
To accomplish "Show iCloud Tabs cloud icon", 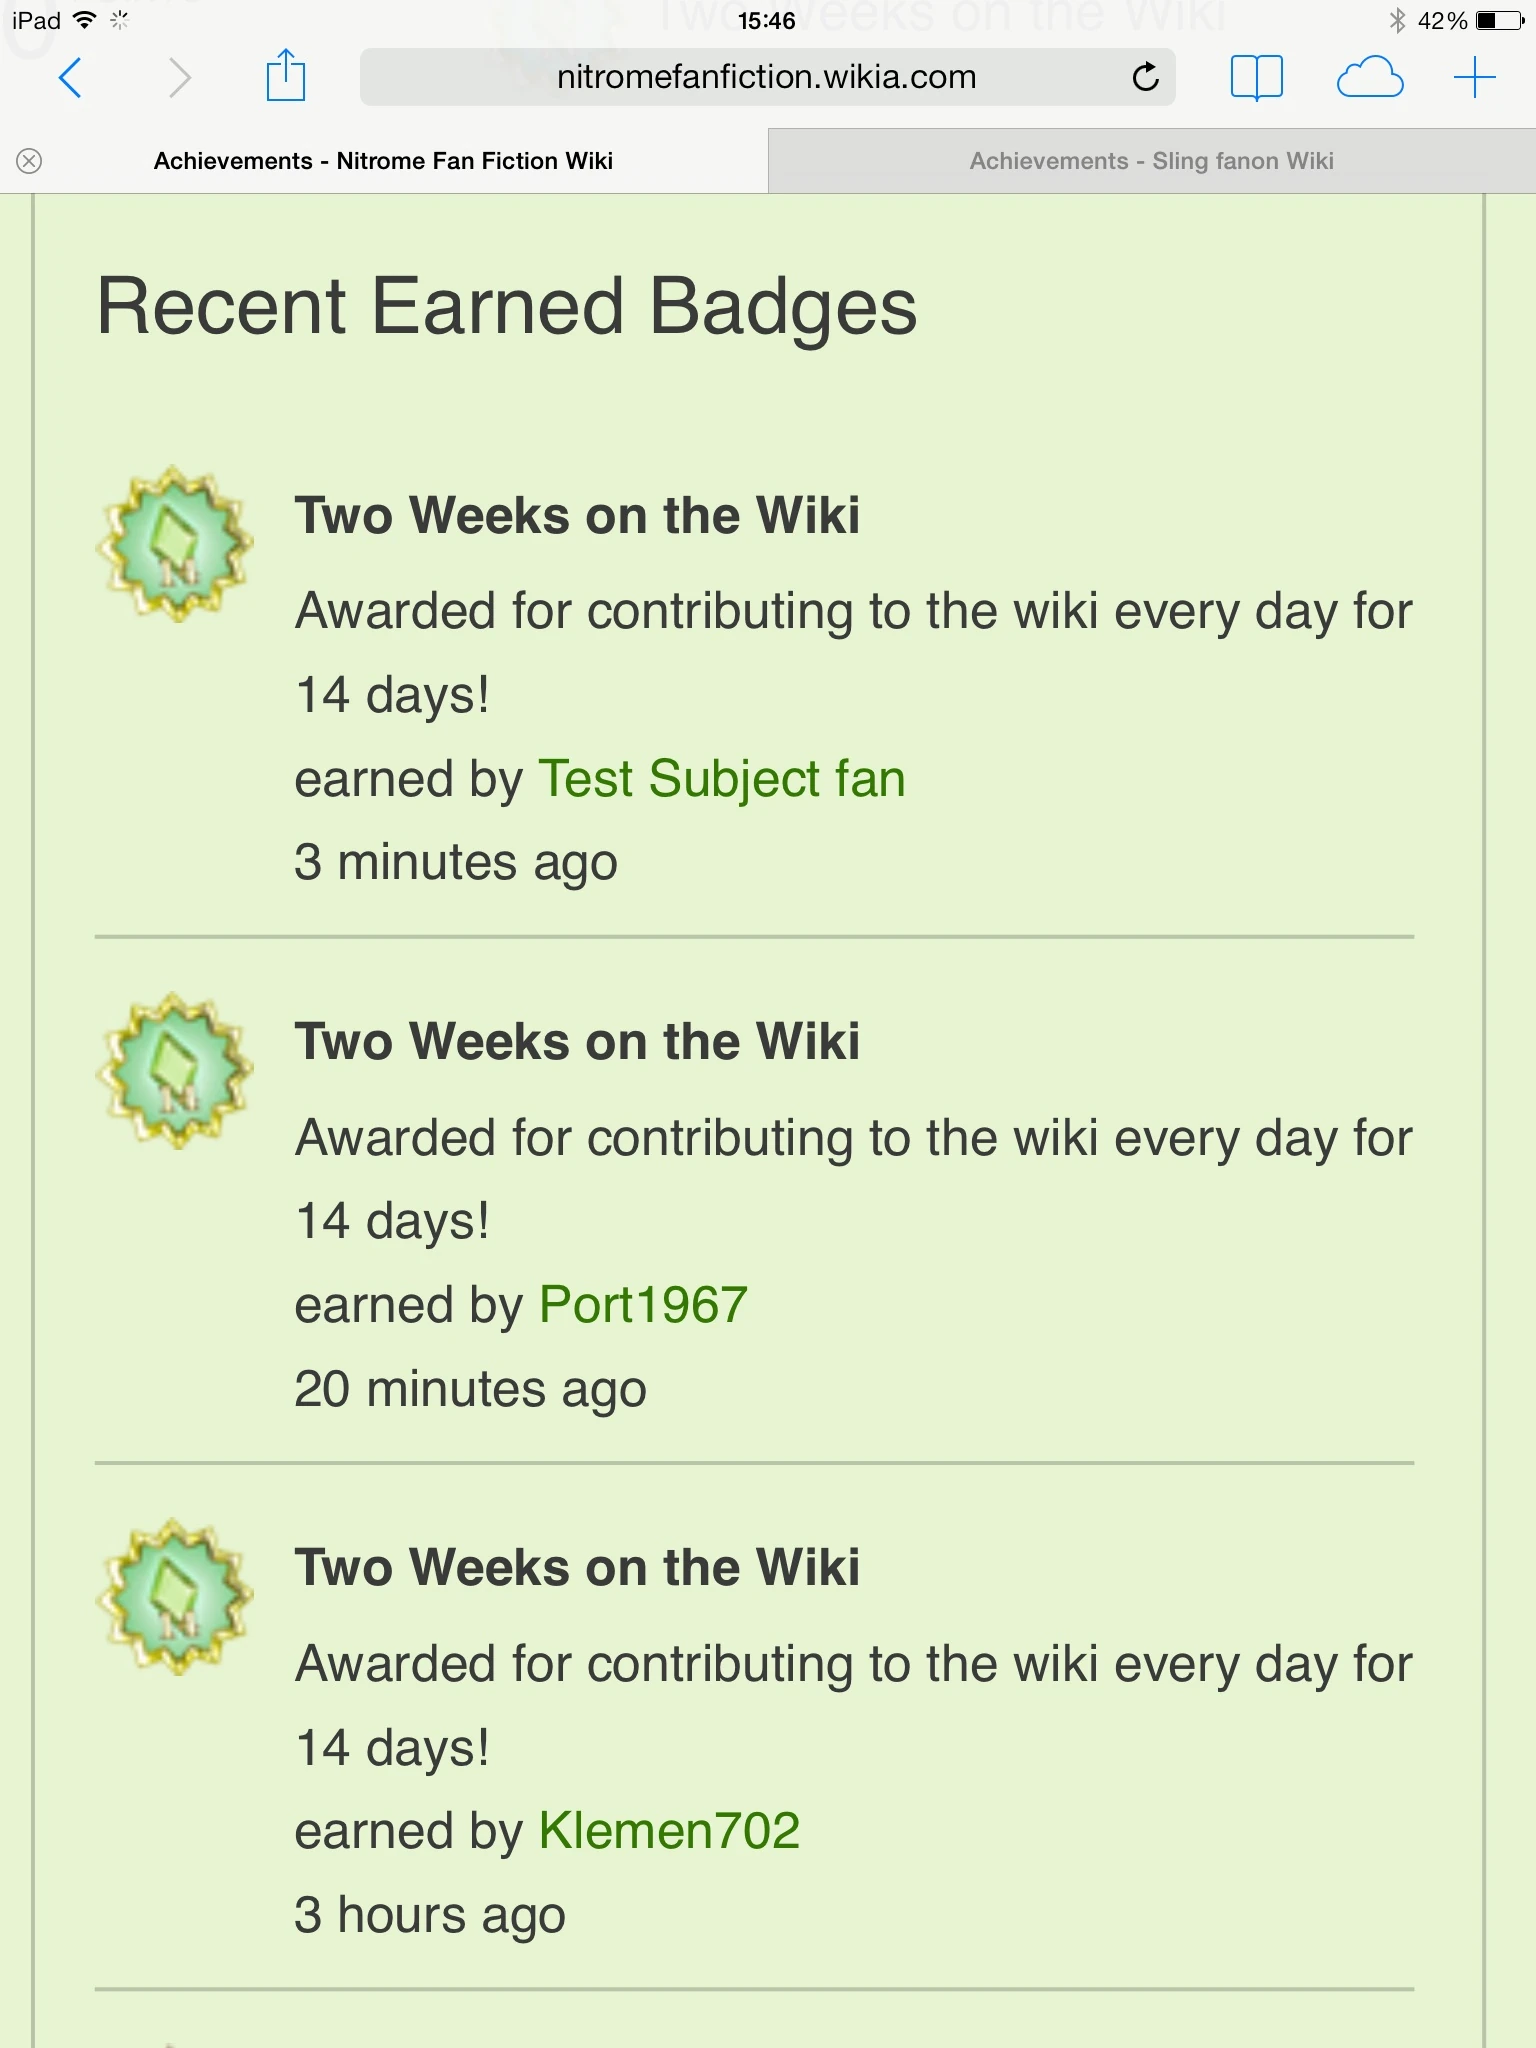I will 1369,77.
